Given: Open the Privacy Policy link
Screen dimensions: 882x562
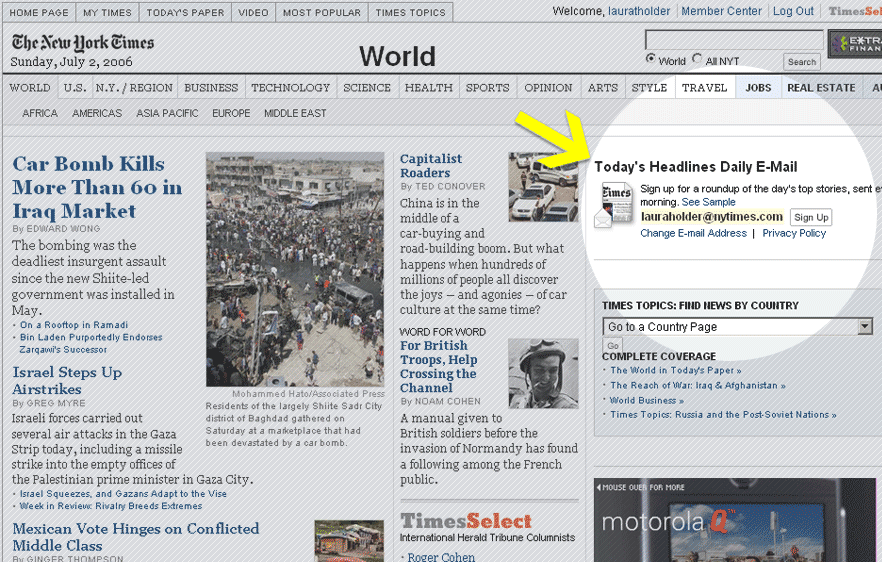Looking at the screenshot, I should 794,233.
